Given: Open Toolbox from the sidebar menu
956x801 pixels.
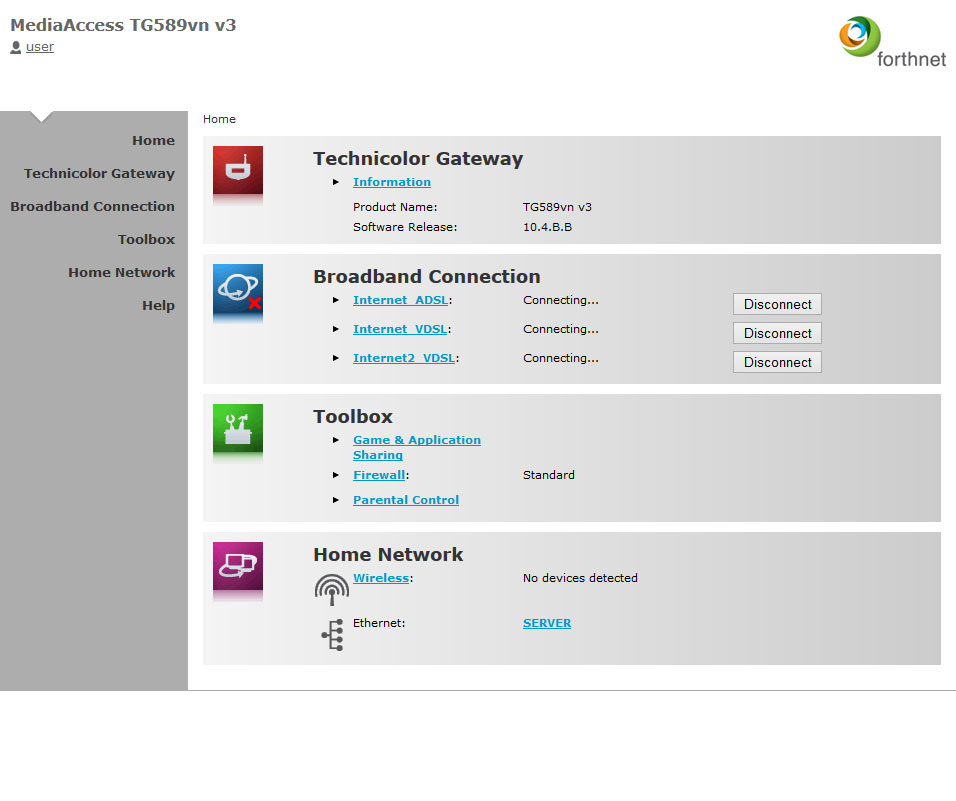Looking at the screenshot, I should pos(146,240).
